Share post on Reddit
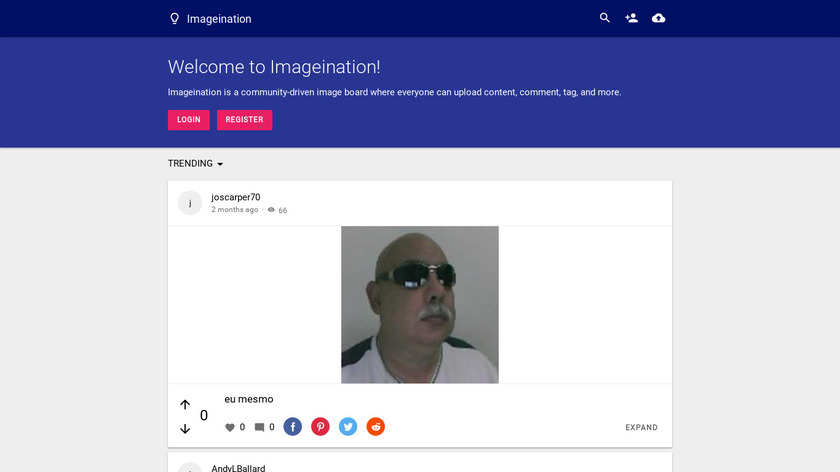Image resolution: width=840 pixels, height=472 pixels. [375, 427]
